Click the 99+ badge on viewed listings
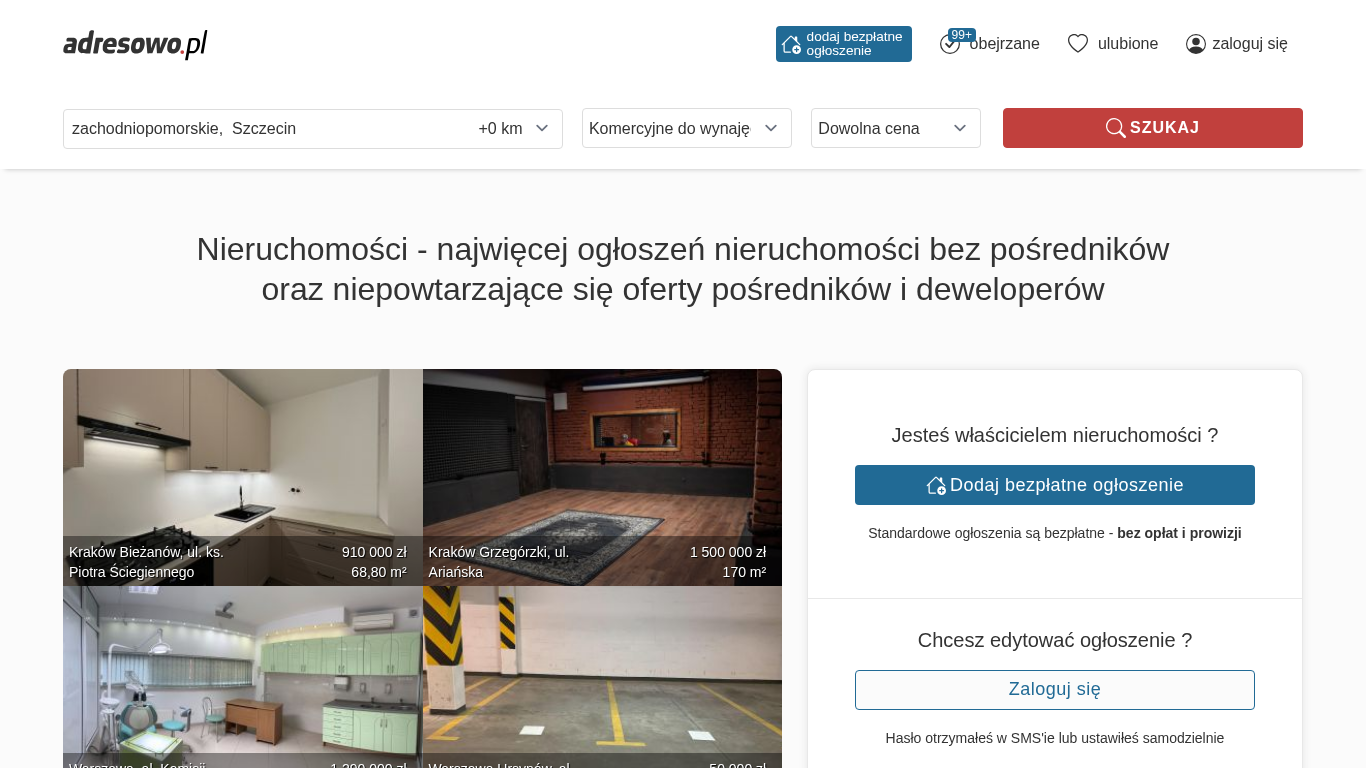 pyautogui.click(x=962, y=35)
